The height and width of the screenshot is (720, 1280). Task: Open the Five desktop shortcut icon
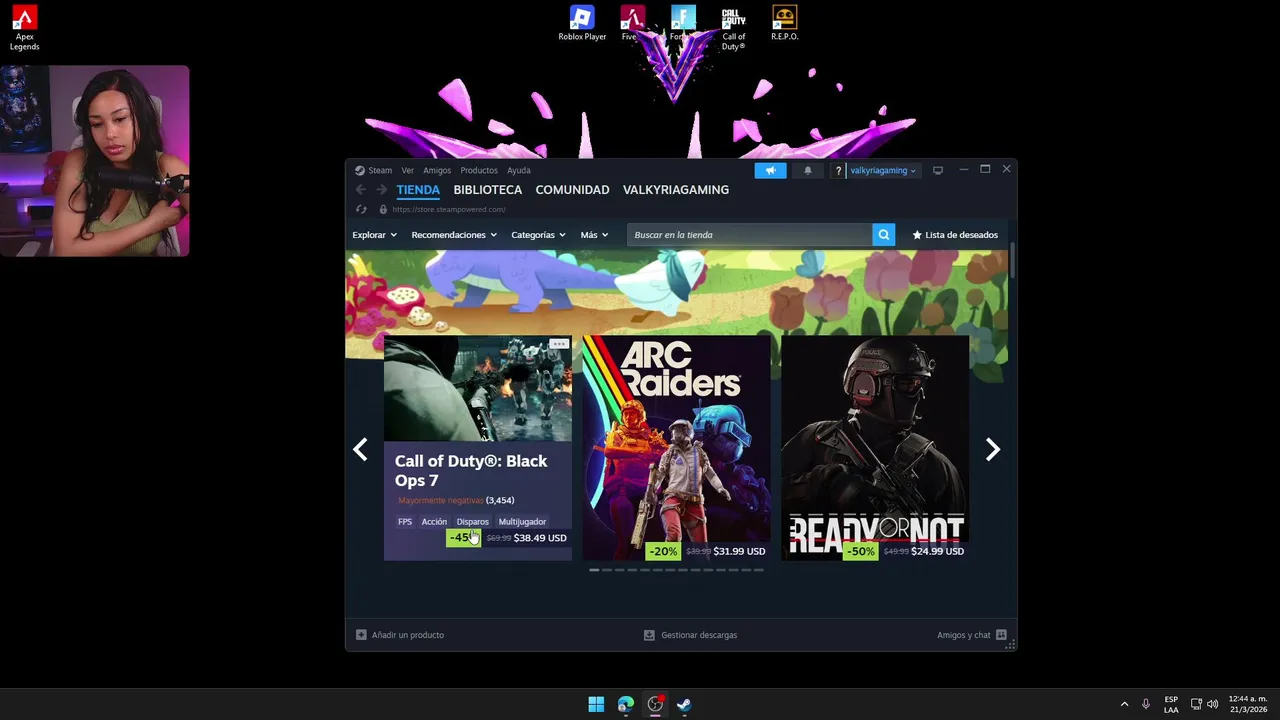tap(631, 23)
